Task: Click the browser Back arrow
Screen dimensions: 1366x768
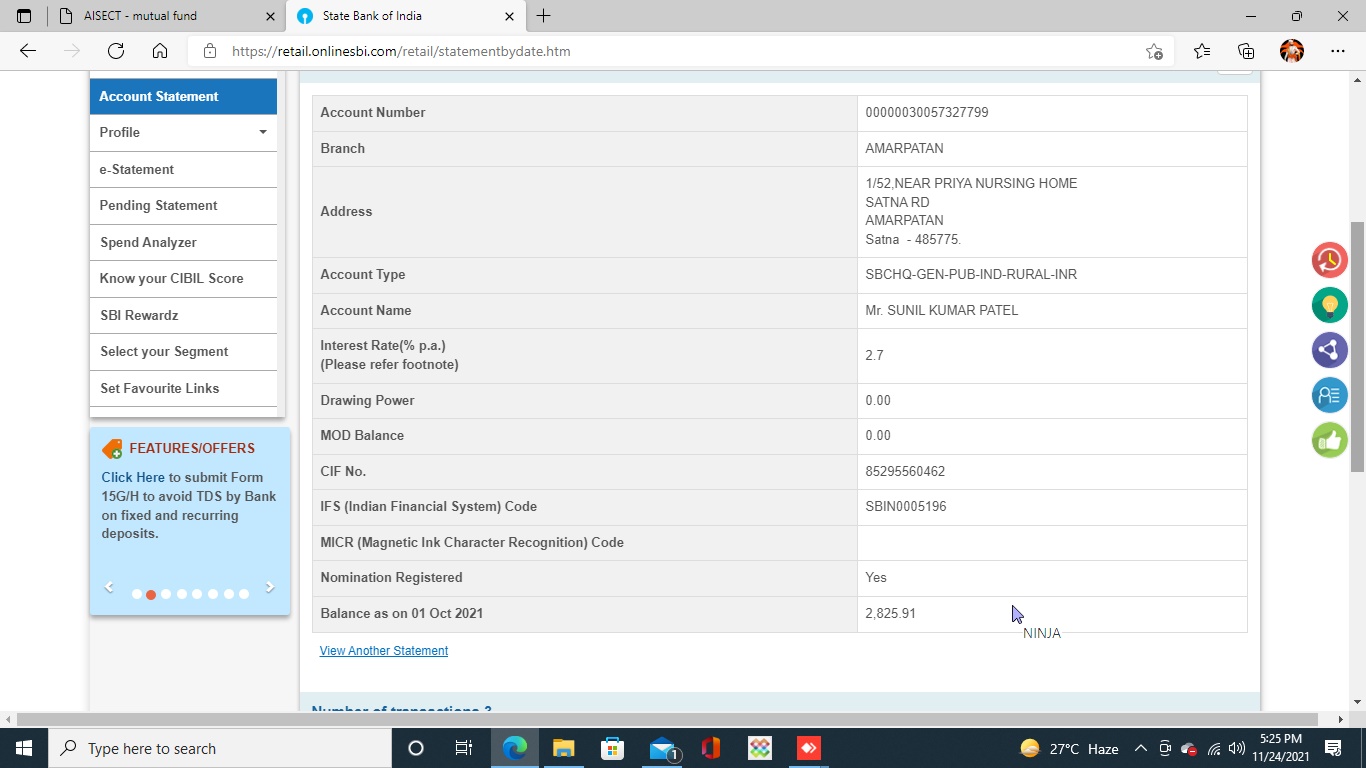Action: (28, 51)
